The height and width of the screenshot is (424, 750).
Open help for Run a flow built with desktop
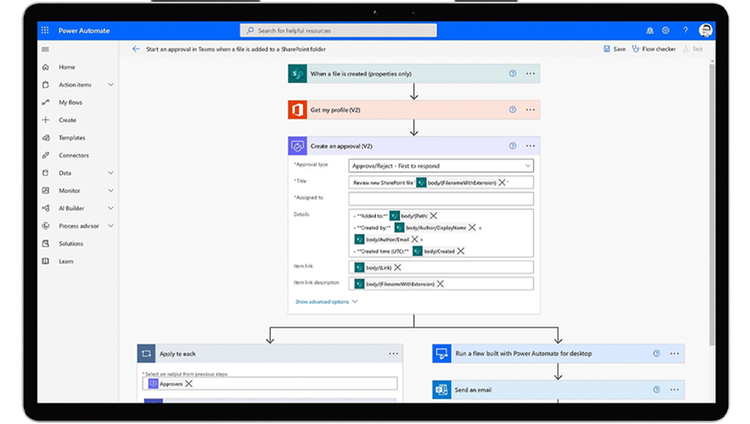pyautogui.click(x=656, y=354)
